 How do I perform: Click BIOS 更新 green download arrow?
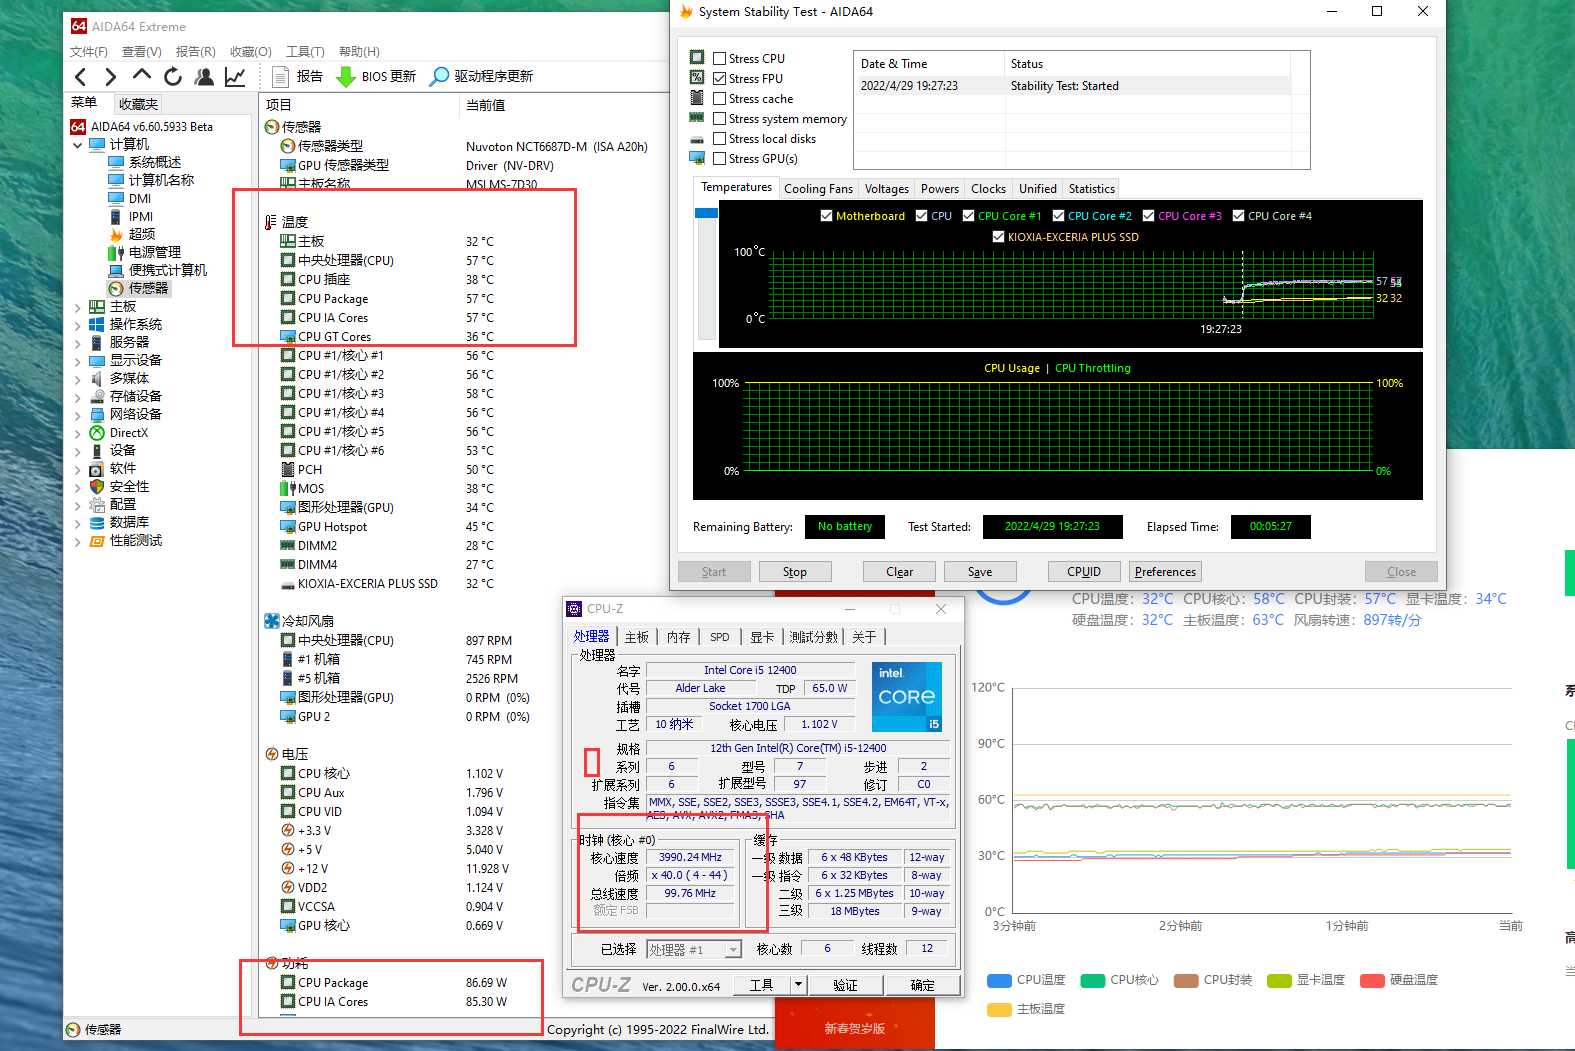[346, 77]
